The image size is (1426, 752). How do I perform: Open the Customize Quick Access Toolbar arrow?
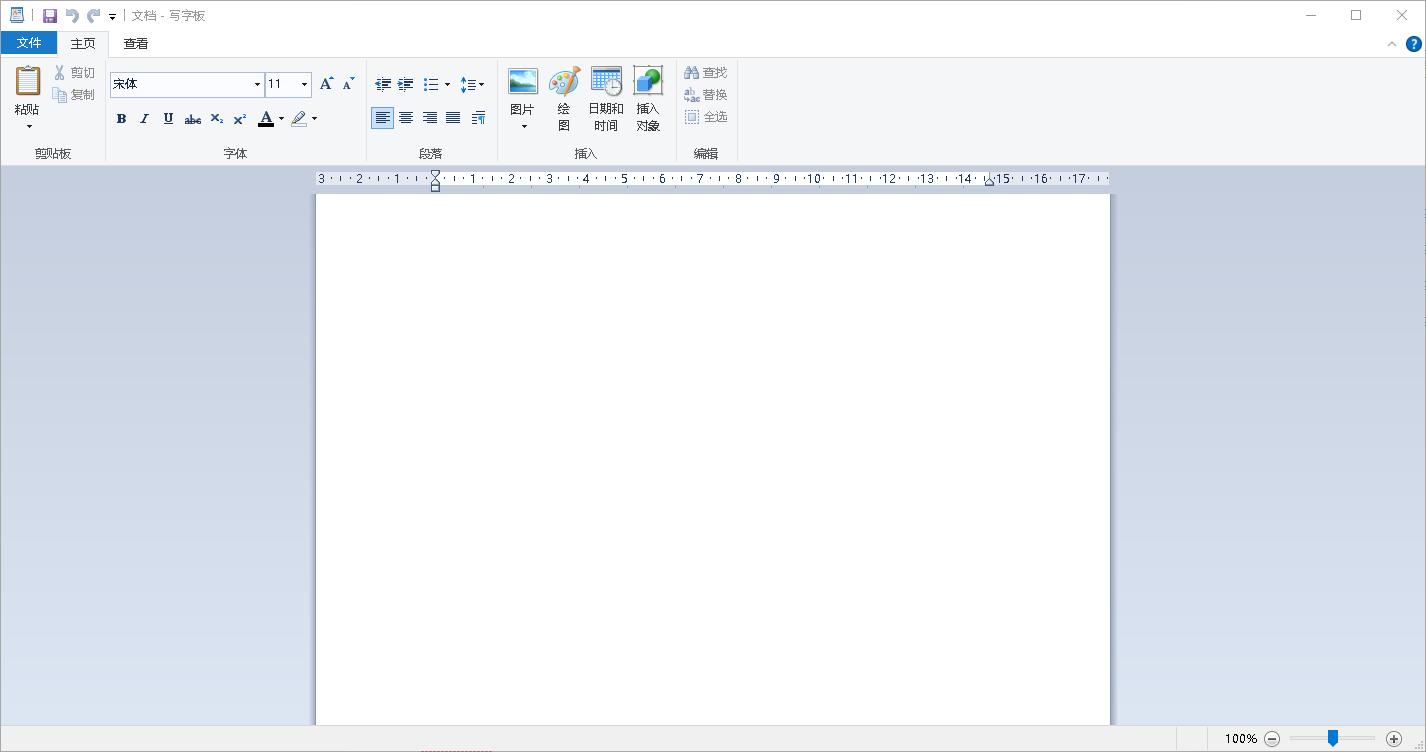112,17
